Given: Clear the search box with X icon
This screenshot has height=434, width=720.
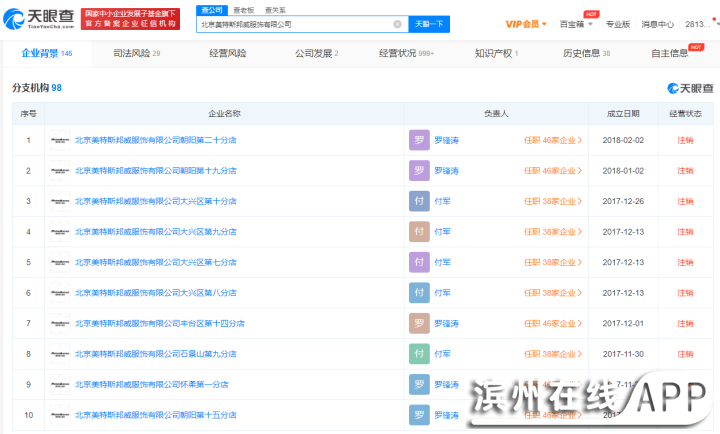Looking at the screenshot, I should click(397, 24).
